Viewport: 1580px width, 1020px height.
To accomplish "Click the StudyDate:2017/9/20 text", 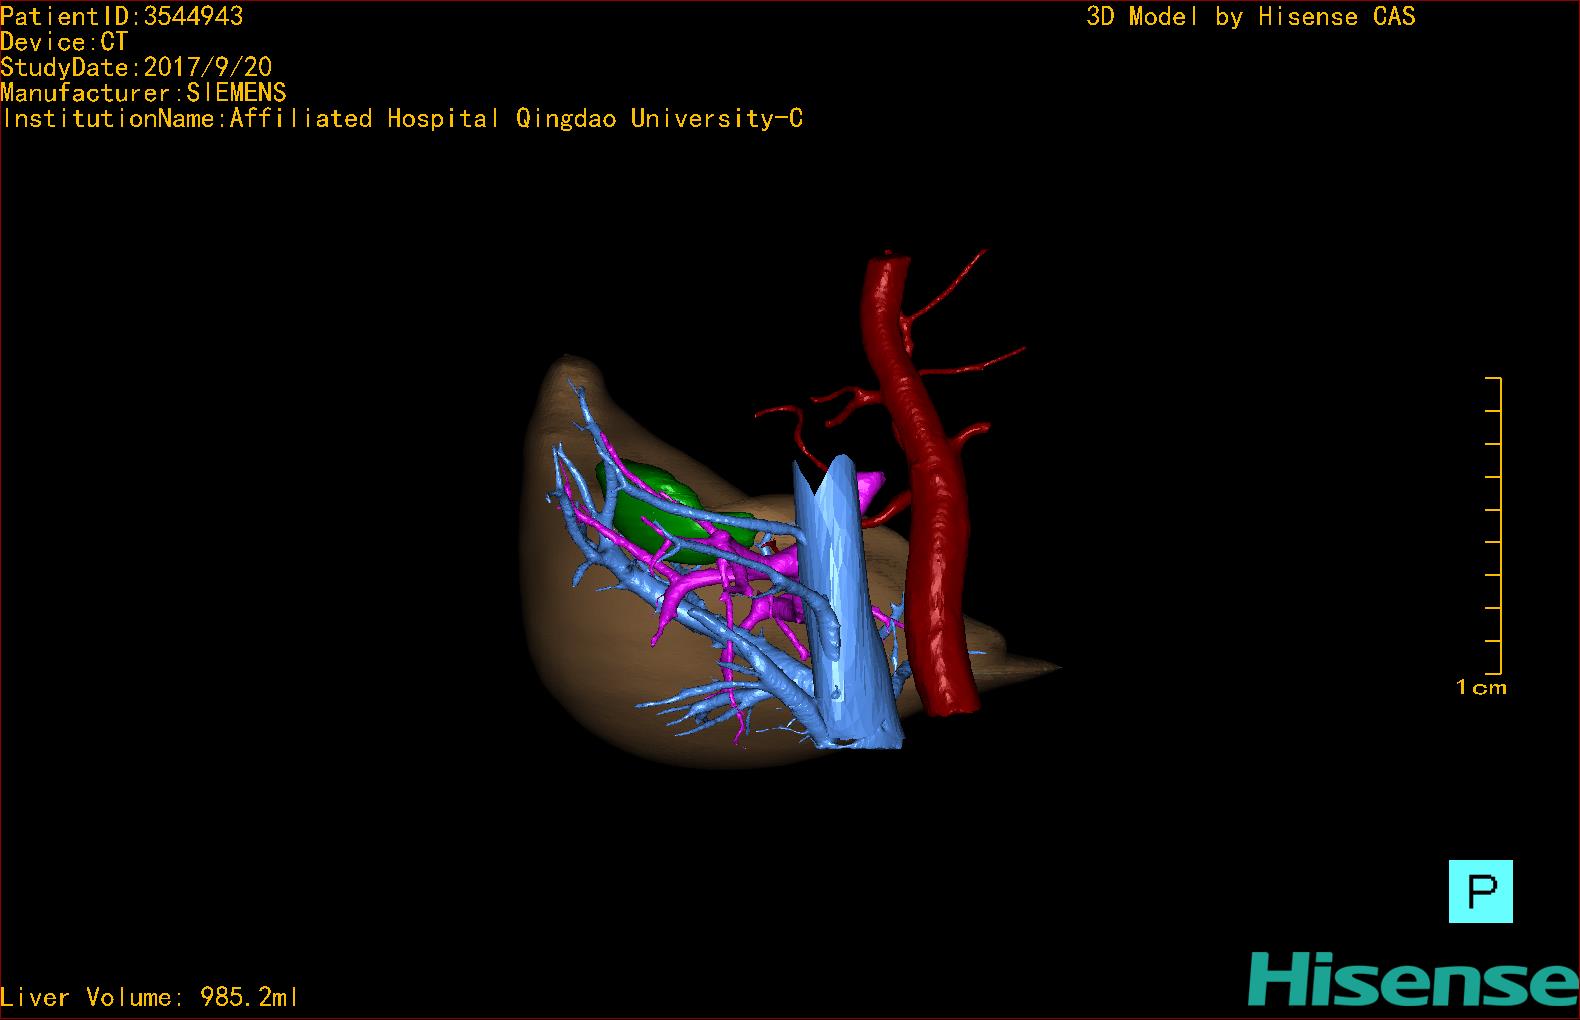I will point(136,67).
